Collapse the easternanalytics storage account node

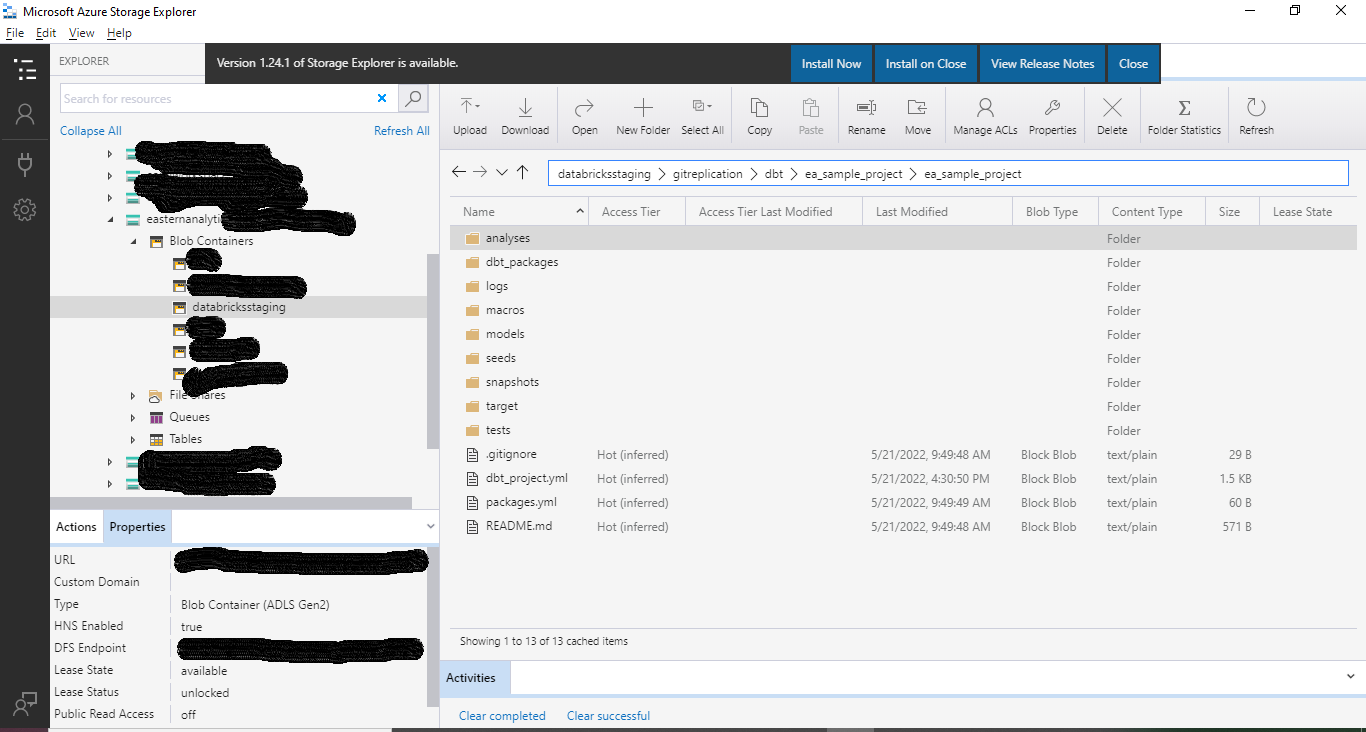coord(110,219)
